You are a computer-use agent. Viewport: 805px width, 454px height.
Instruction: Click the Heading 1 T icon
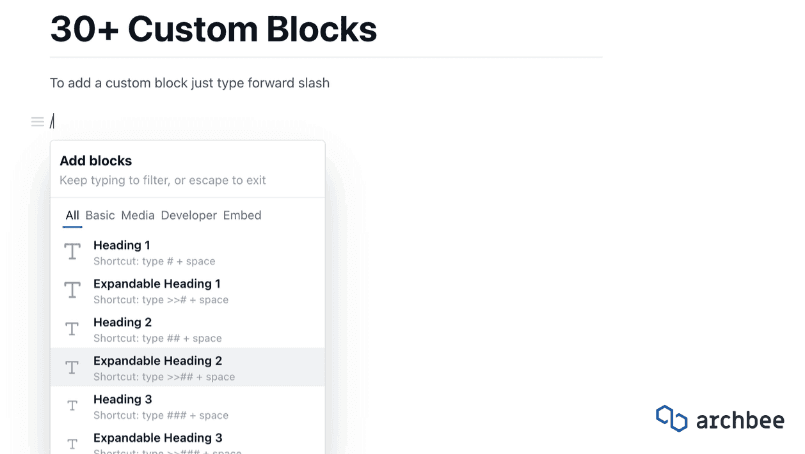click(72, 252)
